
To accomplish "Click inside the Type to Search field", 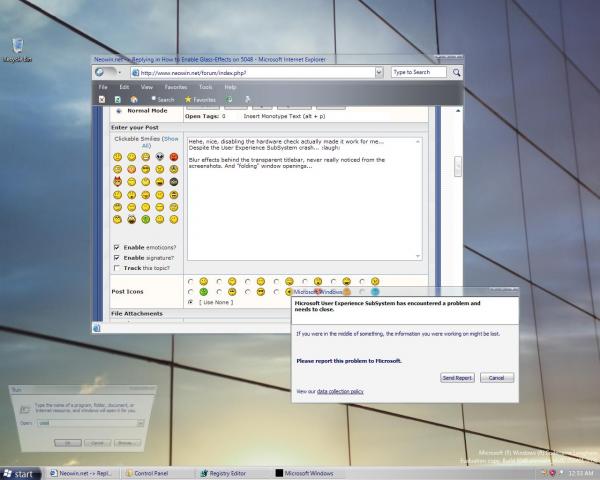I will tap(418, 72).
